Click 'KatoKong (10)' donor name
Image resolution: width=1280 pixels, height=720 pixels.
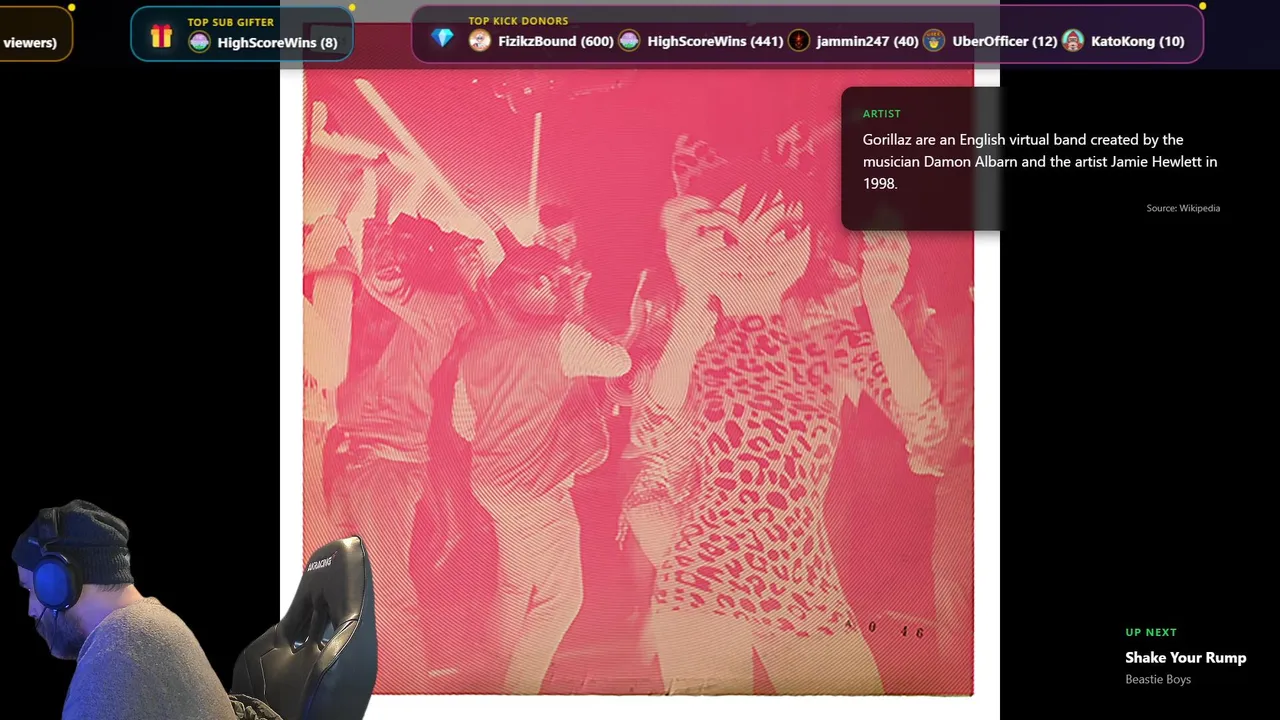click(1138, 41)
